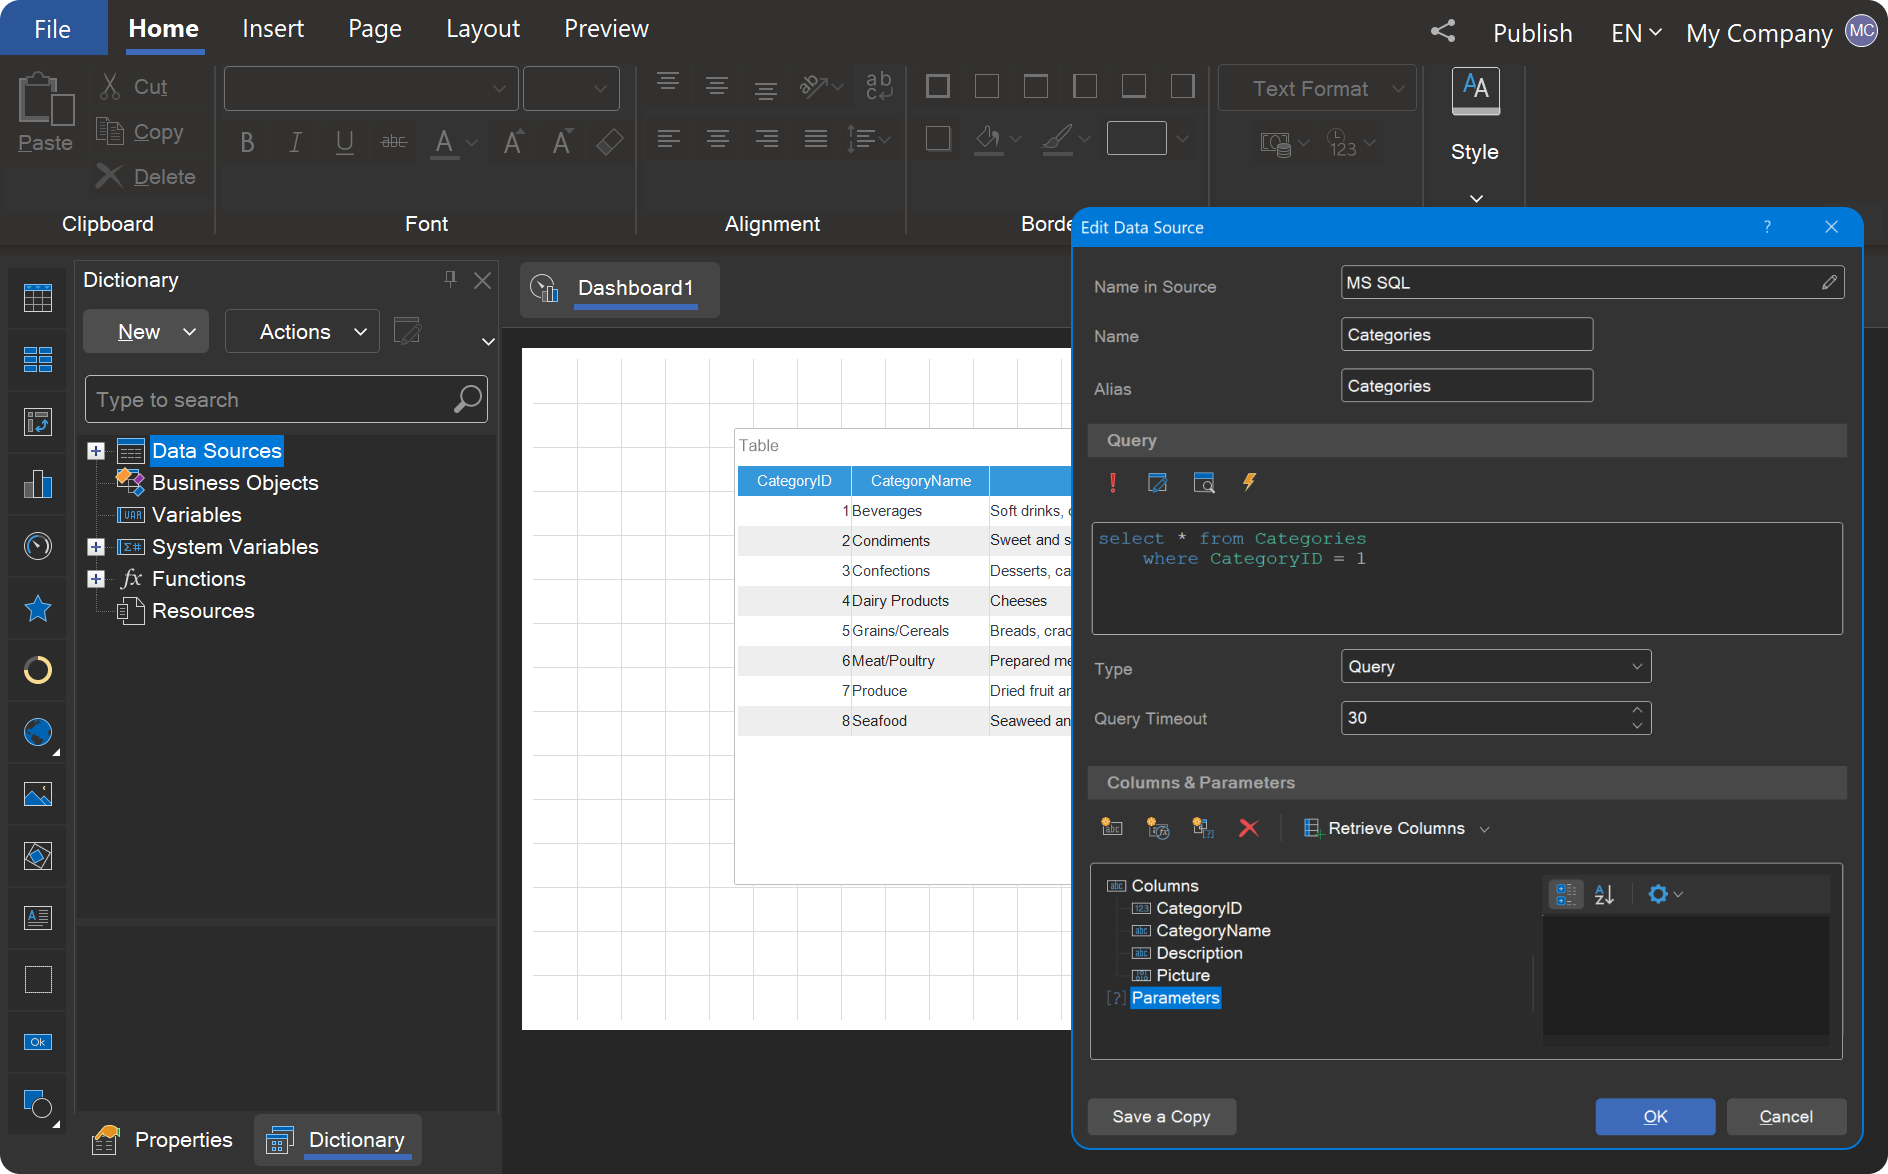Screen dimensions: 1888x1174
Task: Select the globe map component in sidebar
Action: 38,733
